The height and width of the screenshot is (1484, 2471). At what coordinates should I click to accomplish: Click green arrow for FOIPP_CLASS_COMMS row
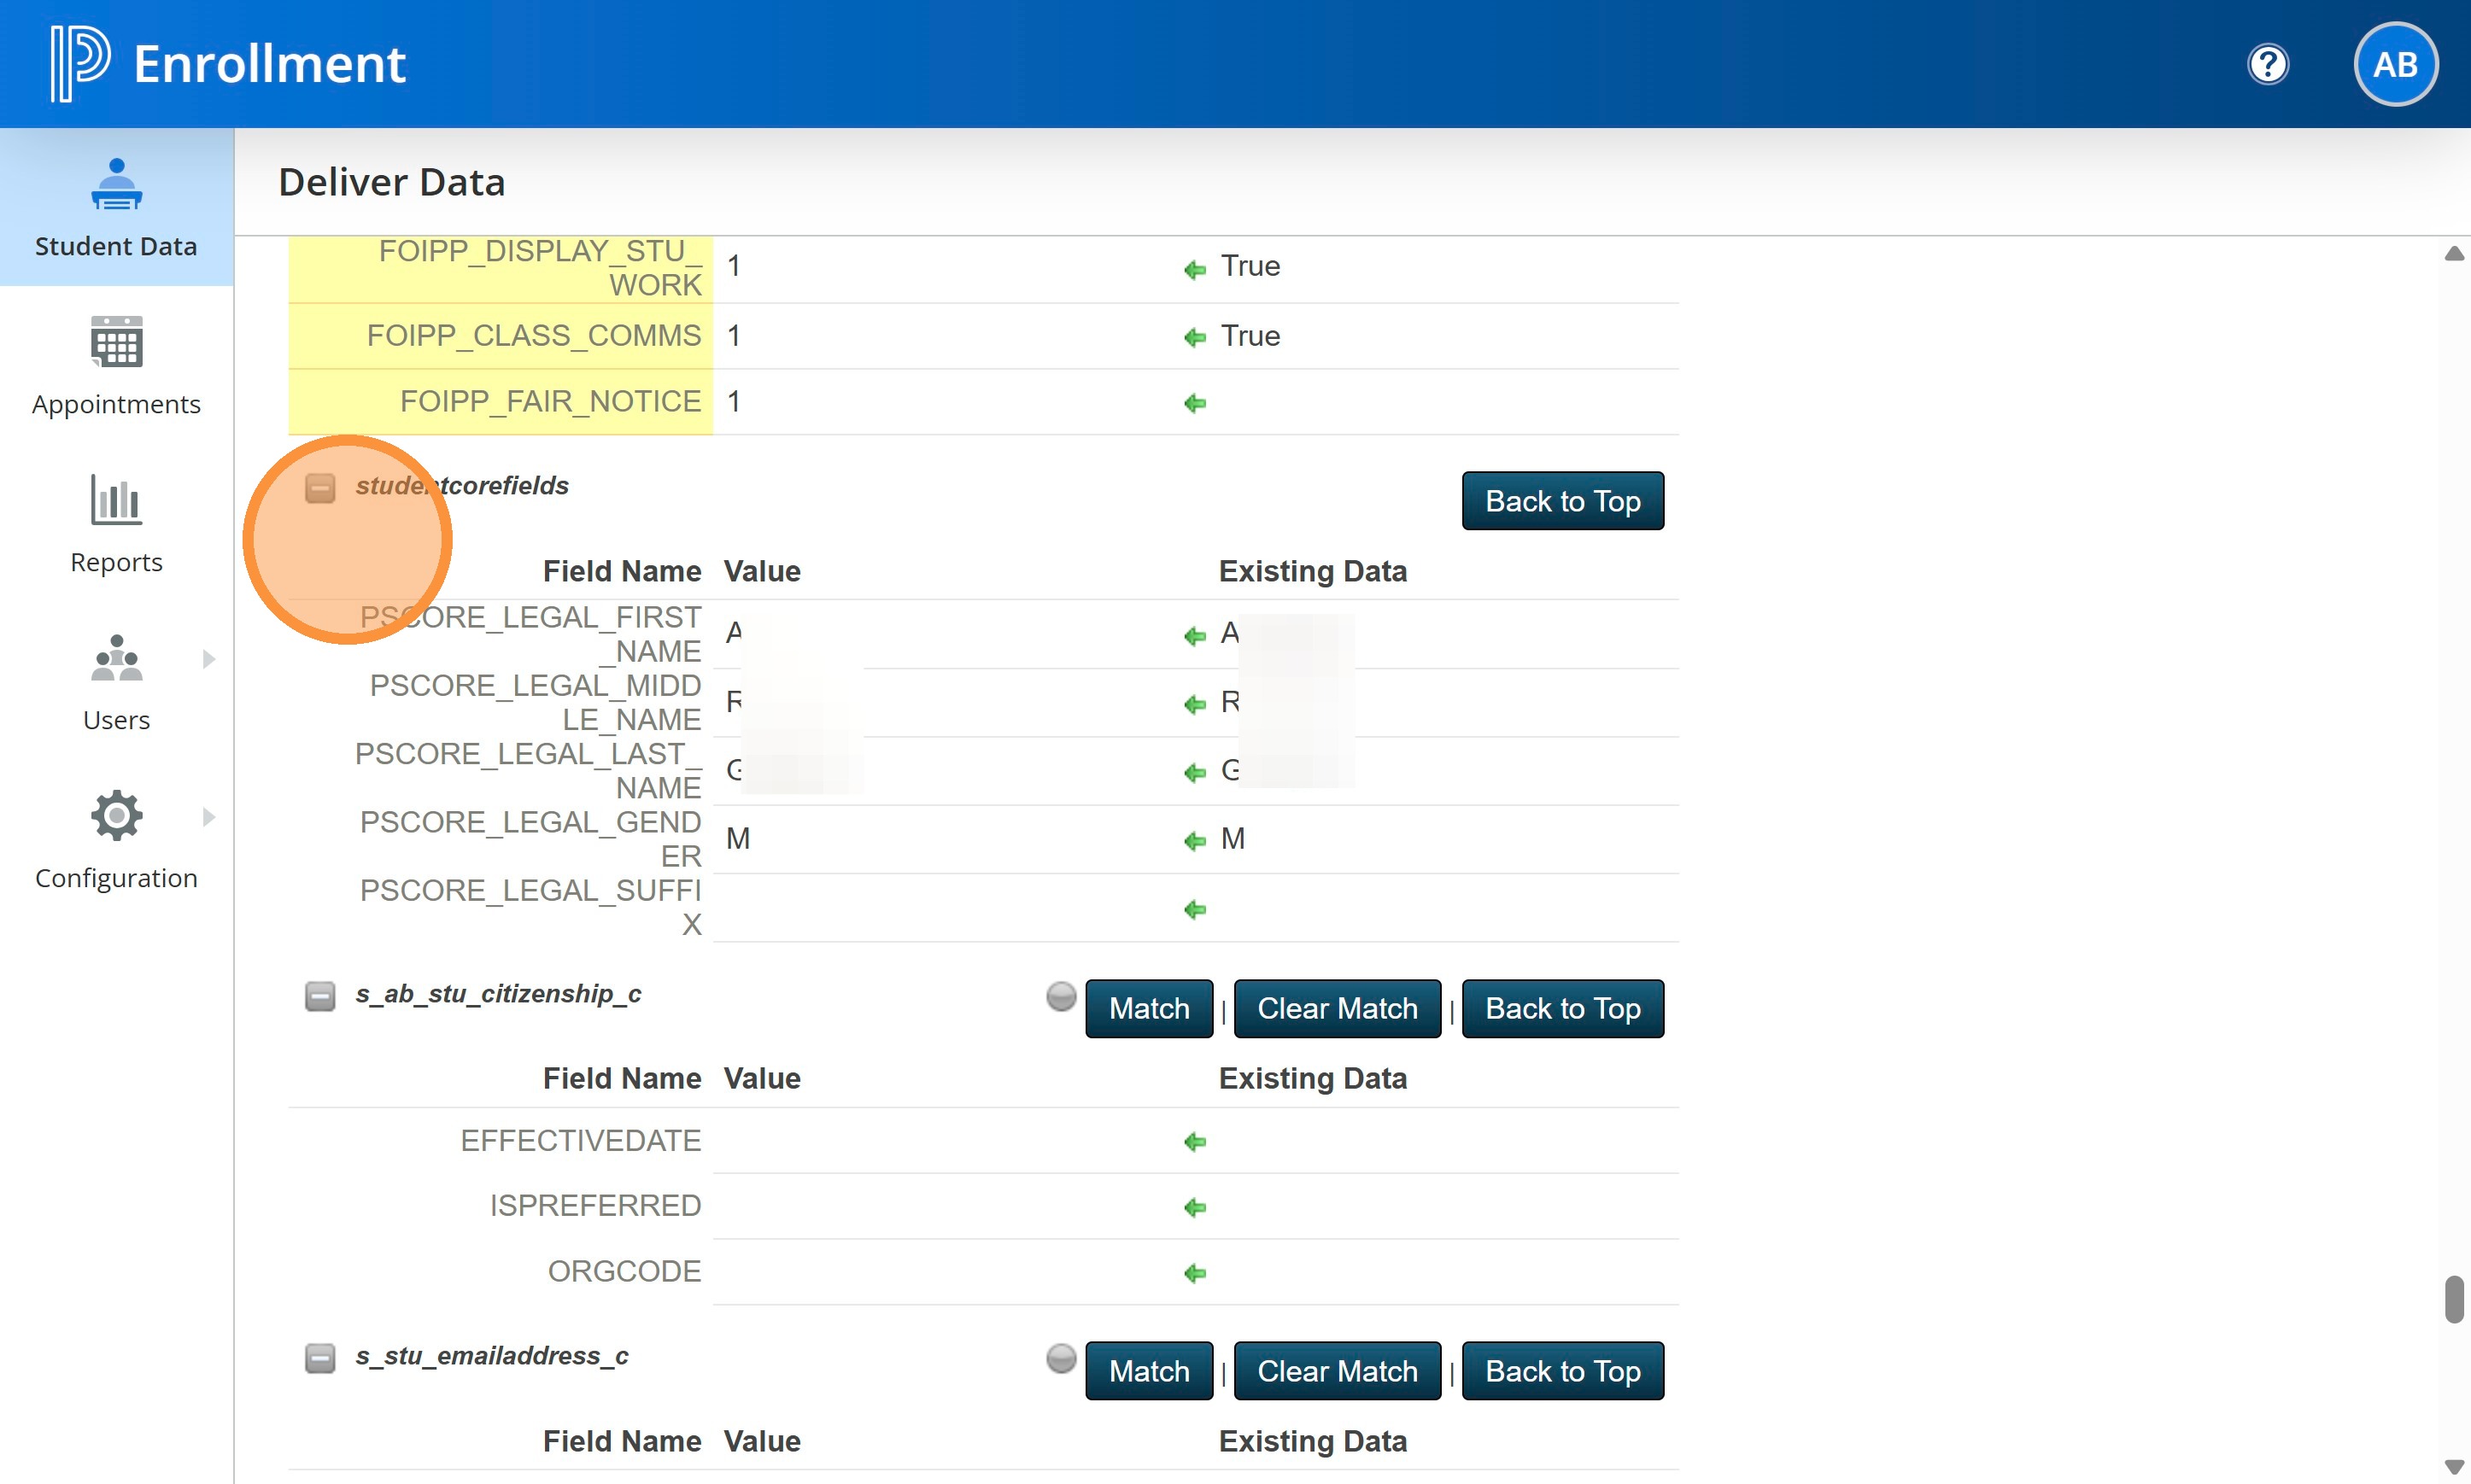click(1194, 337)
